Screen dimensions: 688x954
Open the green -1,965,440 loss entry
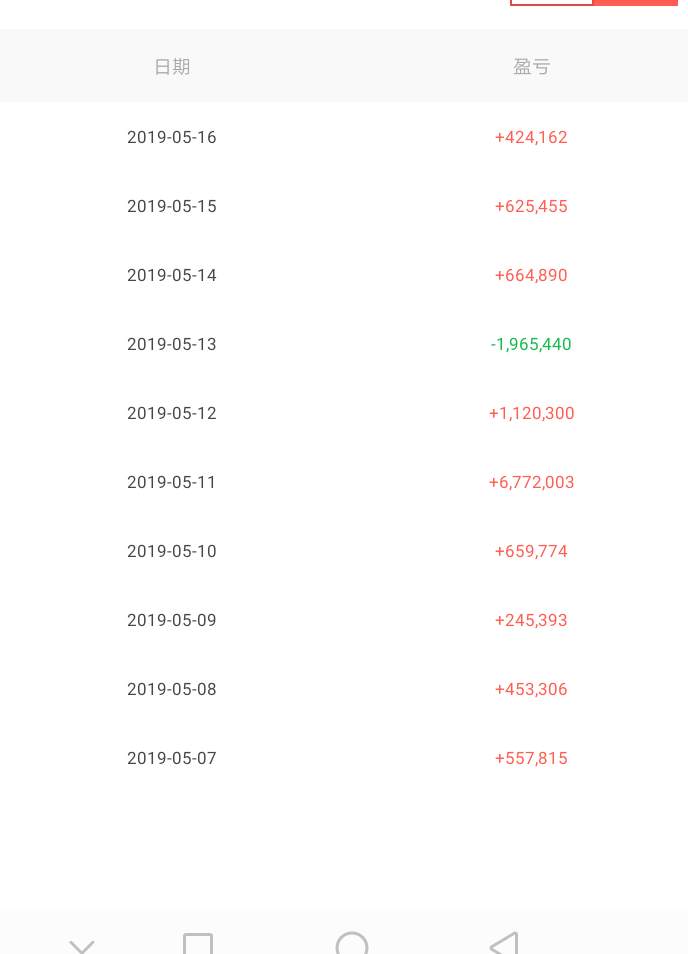(x=531, y=344)
